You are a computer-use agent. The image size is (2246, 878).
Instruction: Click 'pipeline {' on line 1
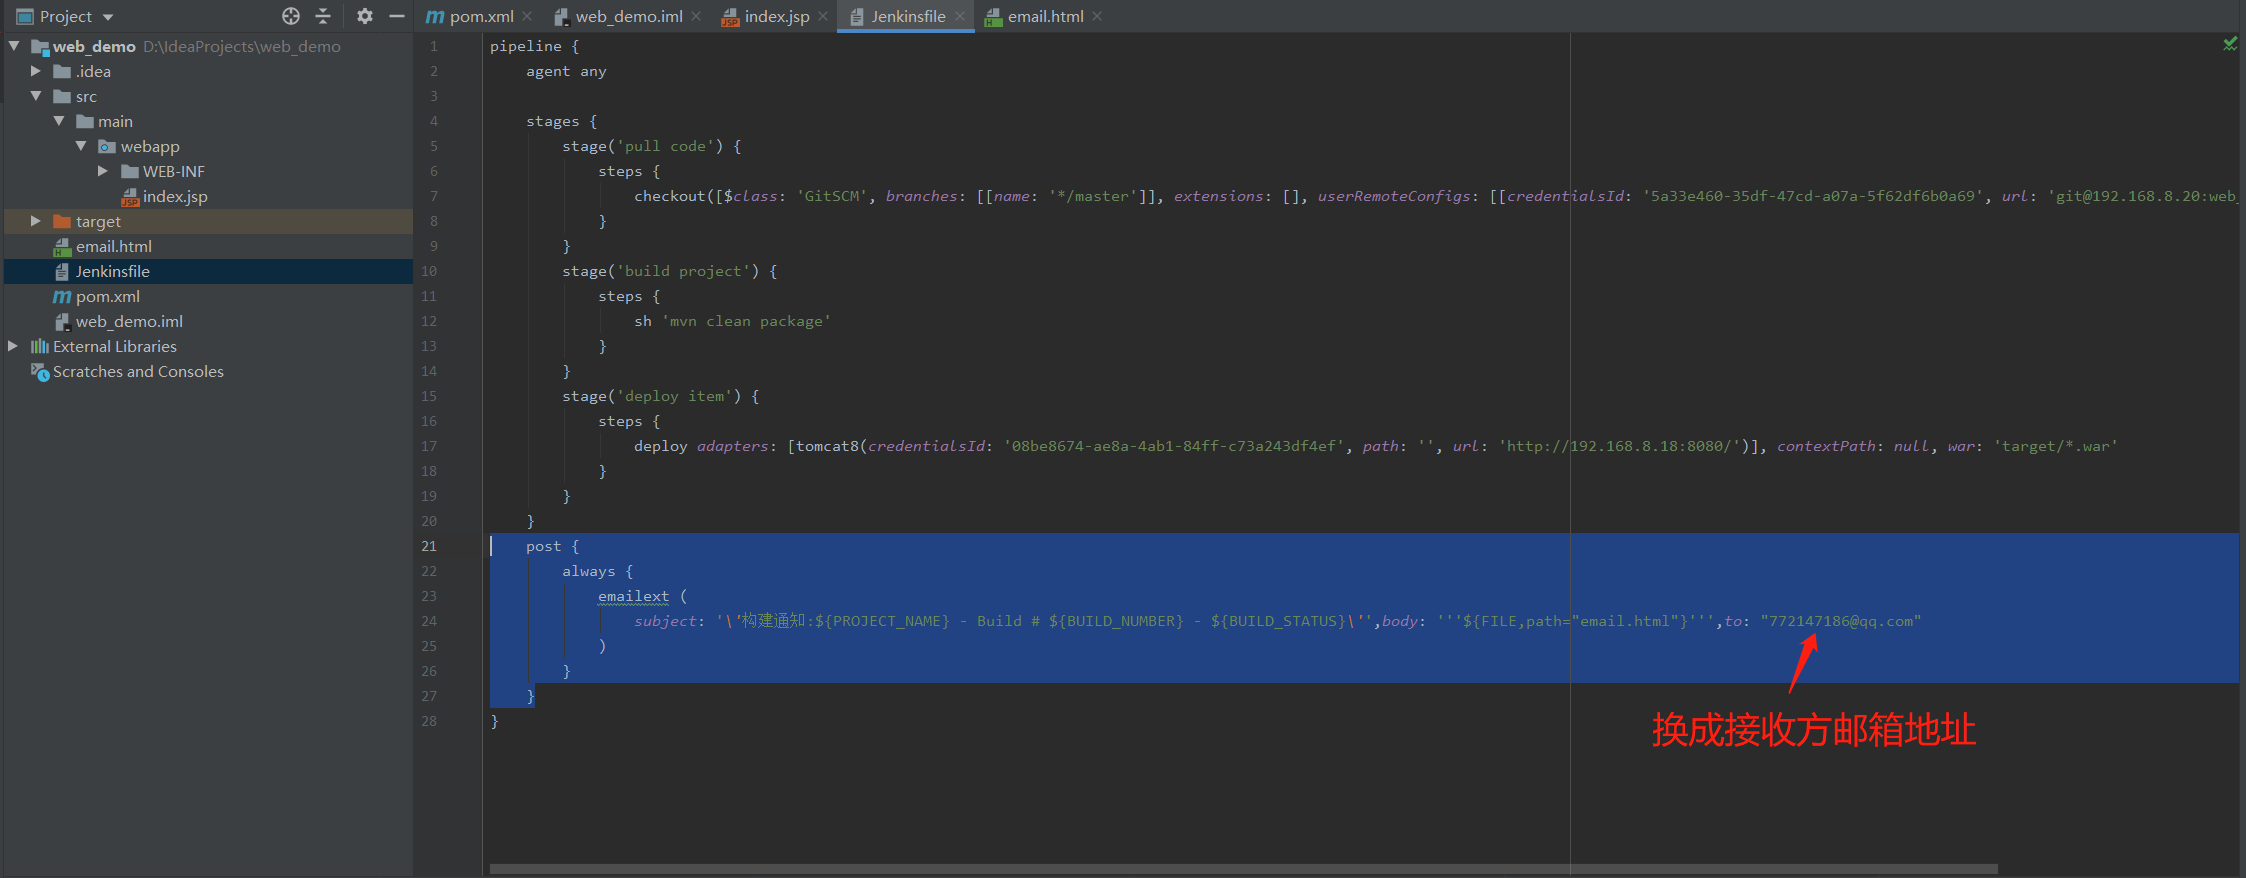(534, 46)
